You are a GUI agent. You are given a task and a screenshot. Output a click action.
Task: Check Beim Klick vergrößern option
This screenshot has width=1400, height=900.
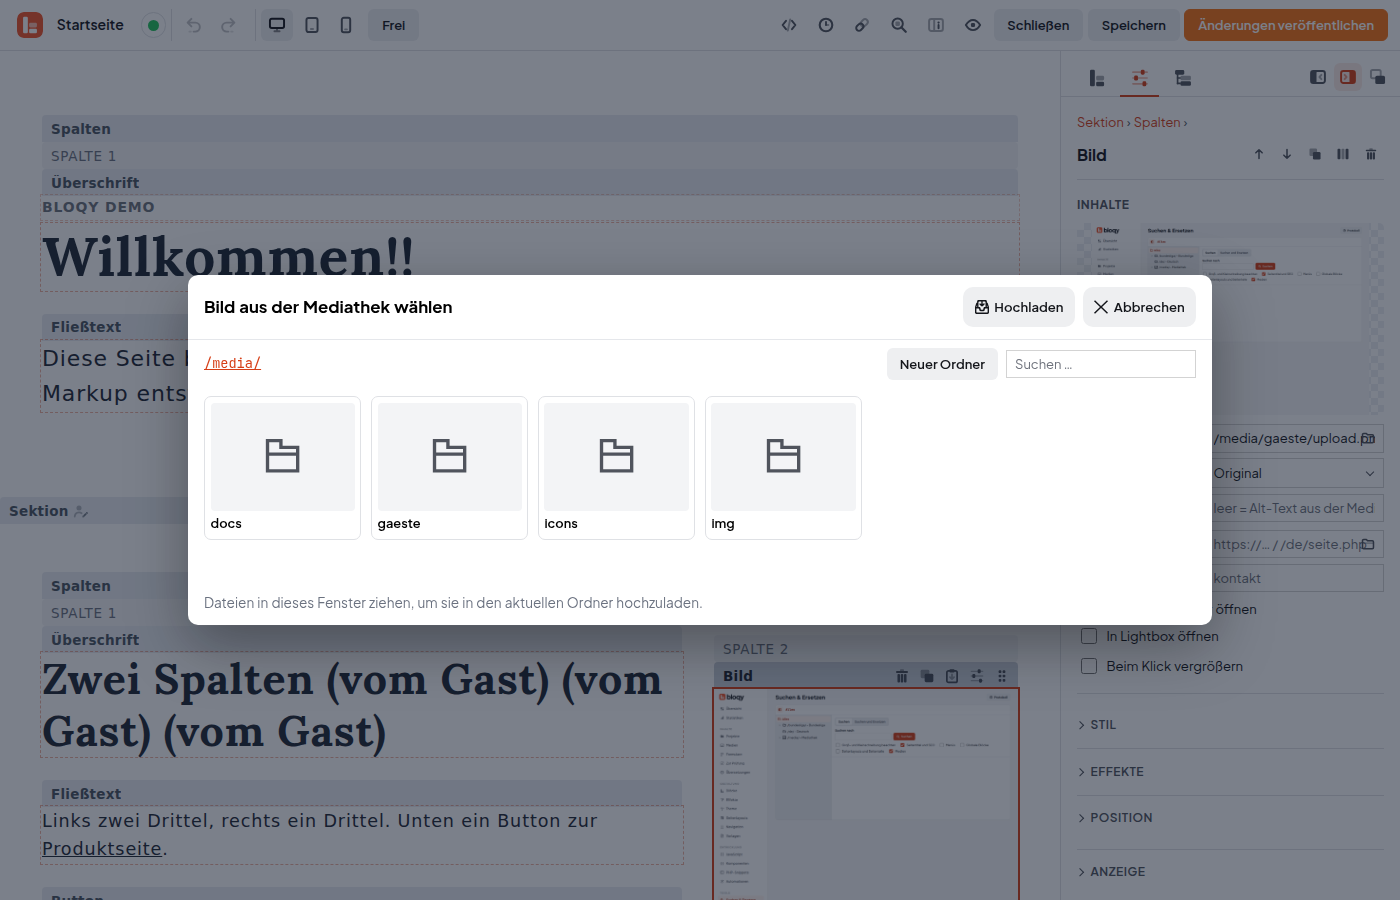tap(1089, 666)
